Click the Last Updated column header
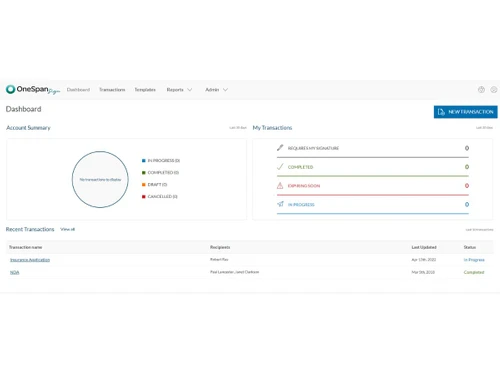 (424, 247)
